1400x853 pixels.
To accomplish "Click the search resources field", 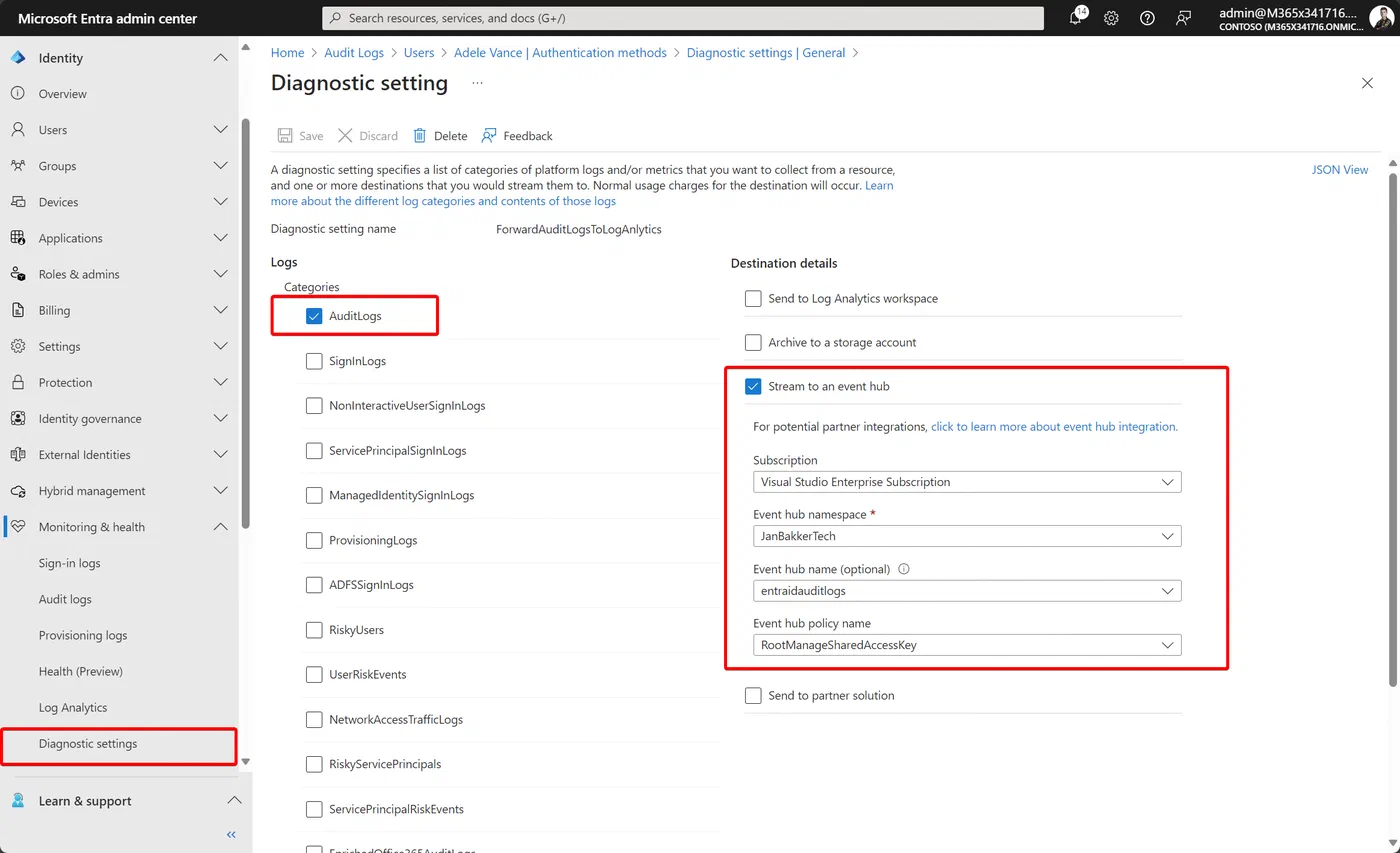I will pos(683,18).
